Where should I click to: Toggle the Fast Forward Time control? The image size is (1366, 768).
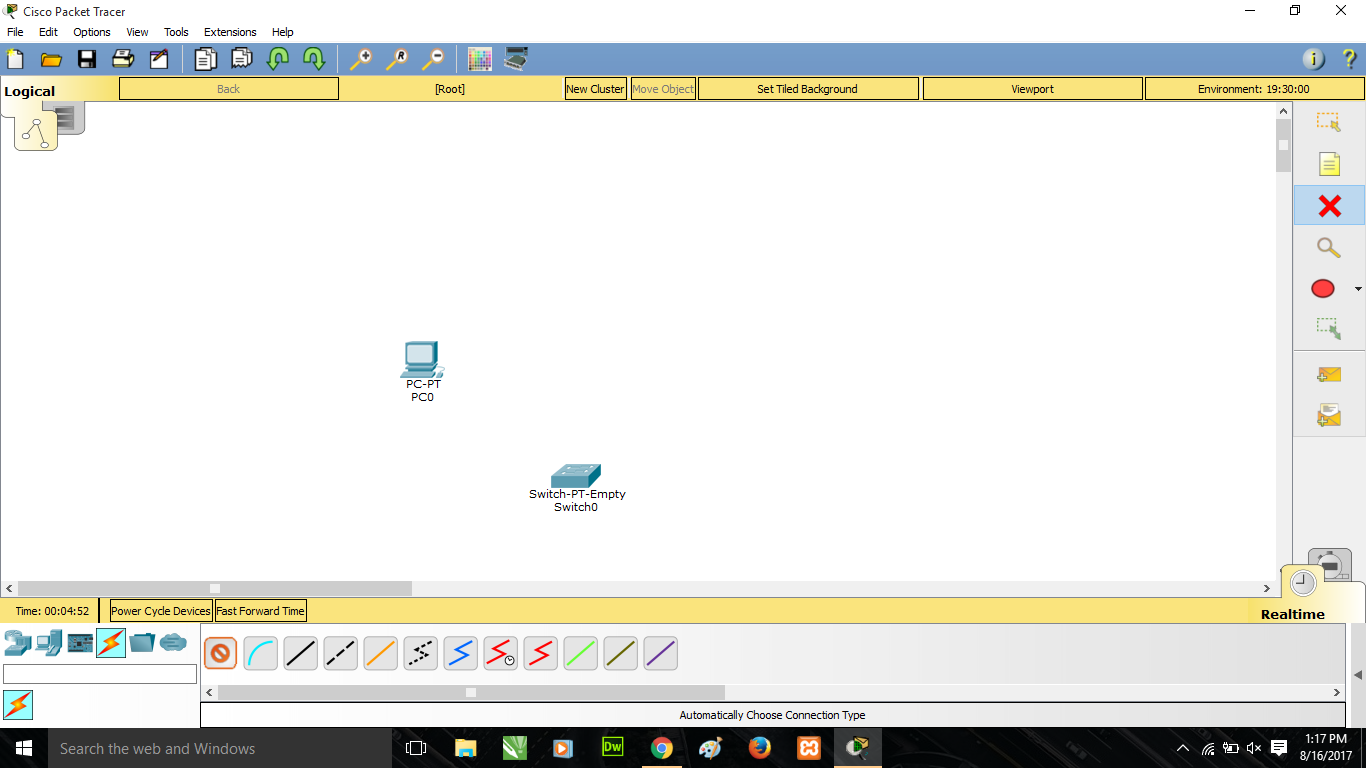click(x=260, y=610)
